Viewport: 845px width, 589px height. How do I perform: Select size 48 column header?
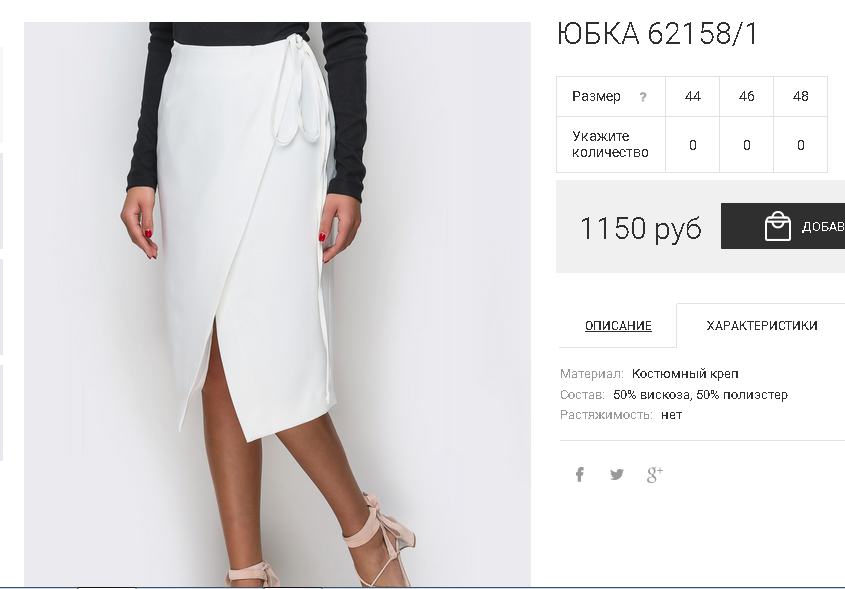800,96
